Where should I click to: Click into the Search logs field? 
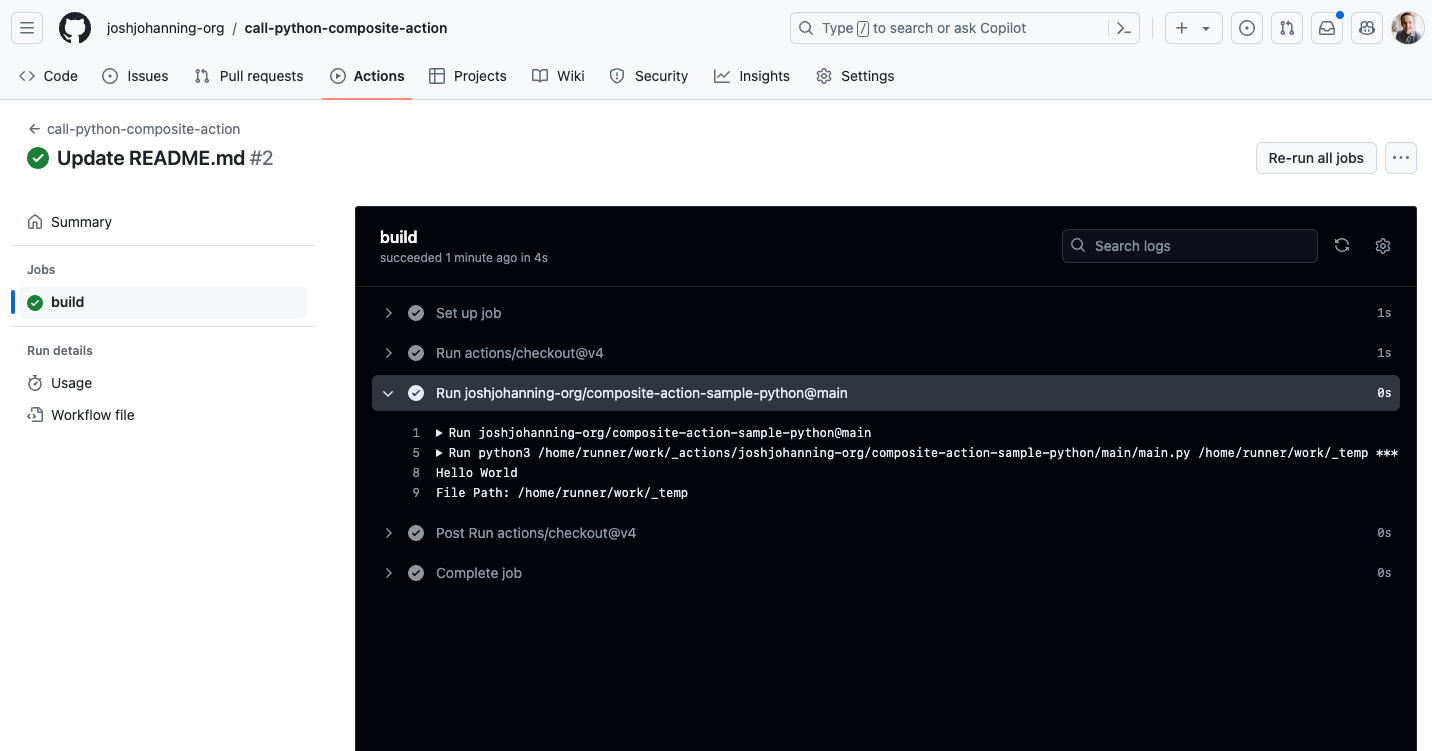(1189, 245)
